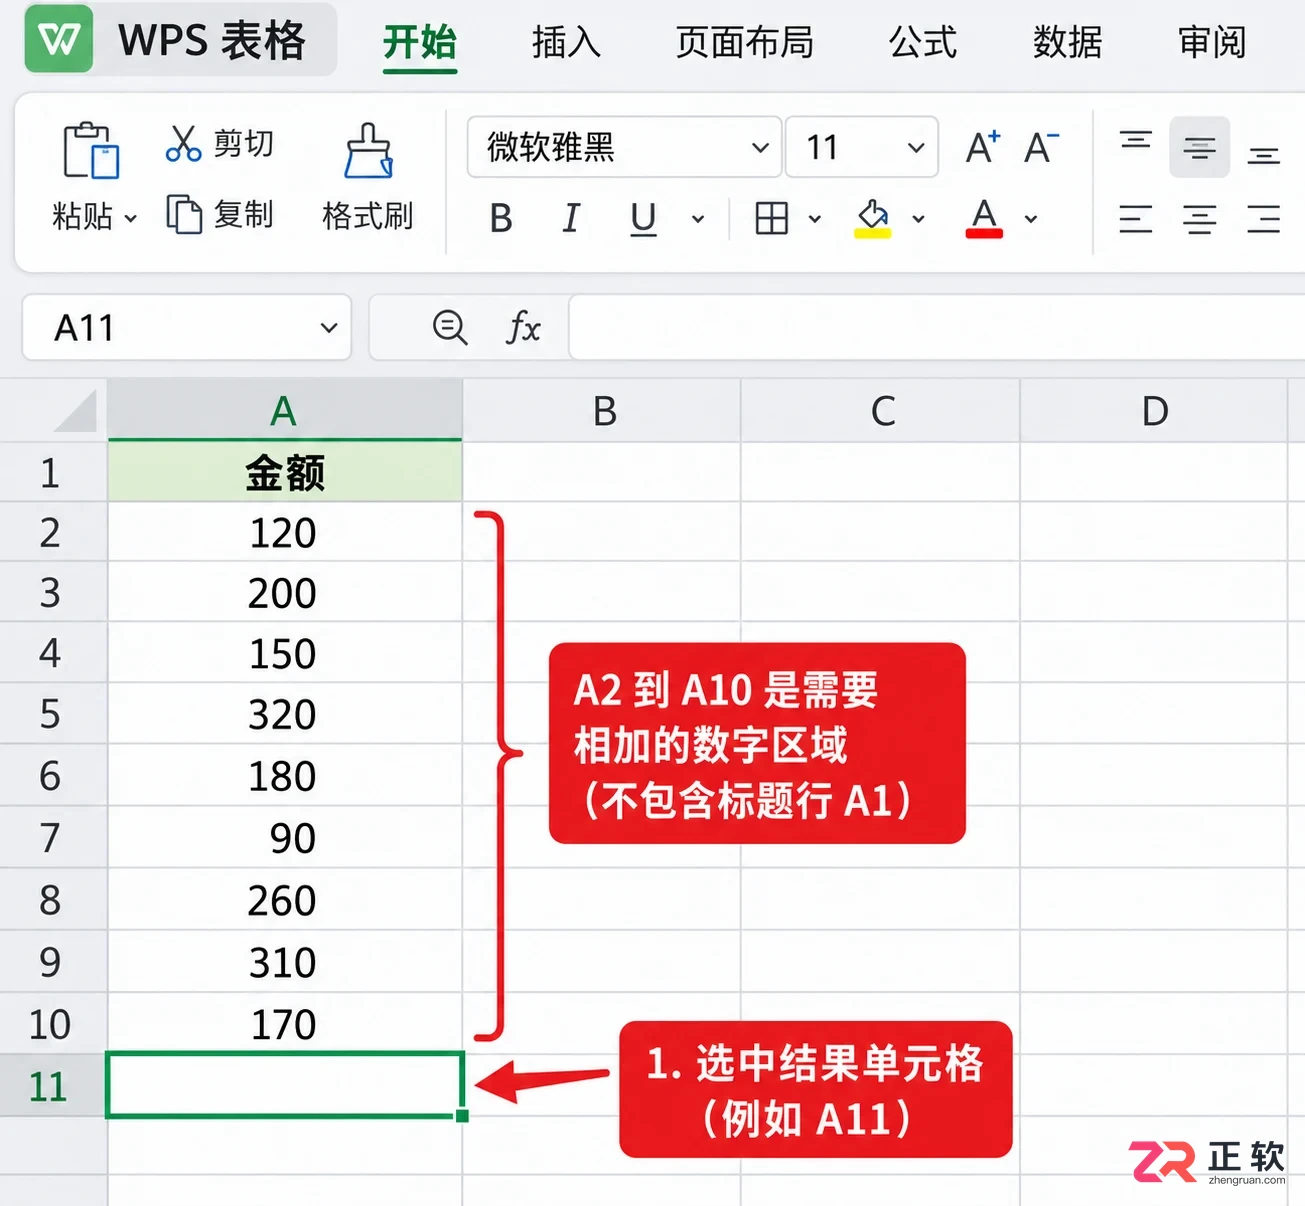Select cell containing 260
Screen dimensions: 1305x1206
(x=285, y=900)
